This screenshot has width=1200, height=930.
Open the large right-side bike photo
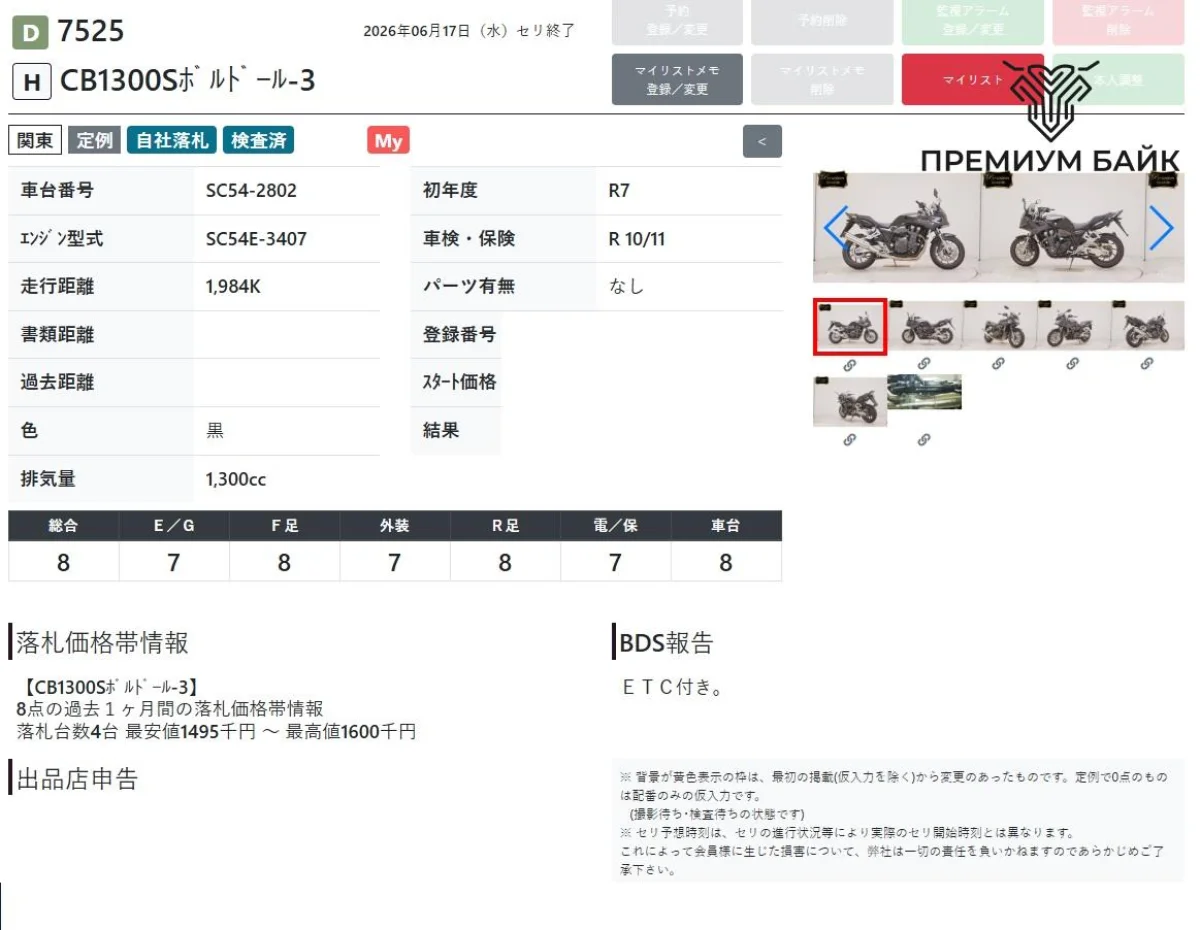pos(1064,228)
